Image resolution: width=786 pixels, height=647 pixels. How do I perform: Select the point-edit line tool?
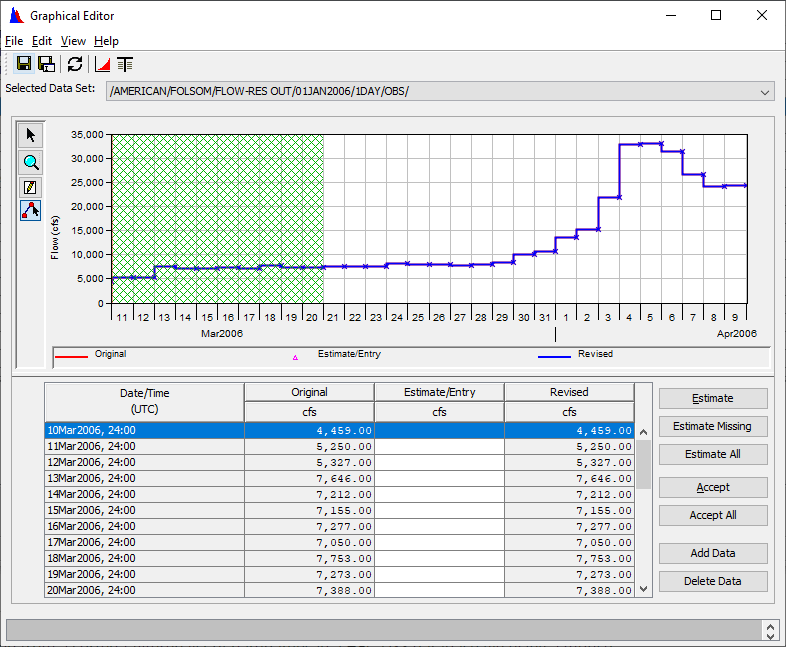[30, 211]
